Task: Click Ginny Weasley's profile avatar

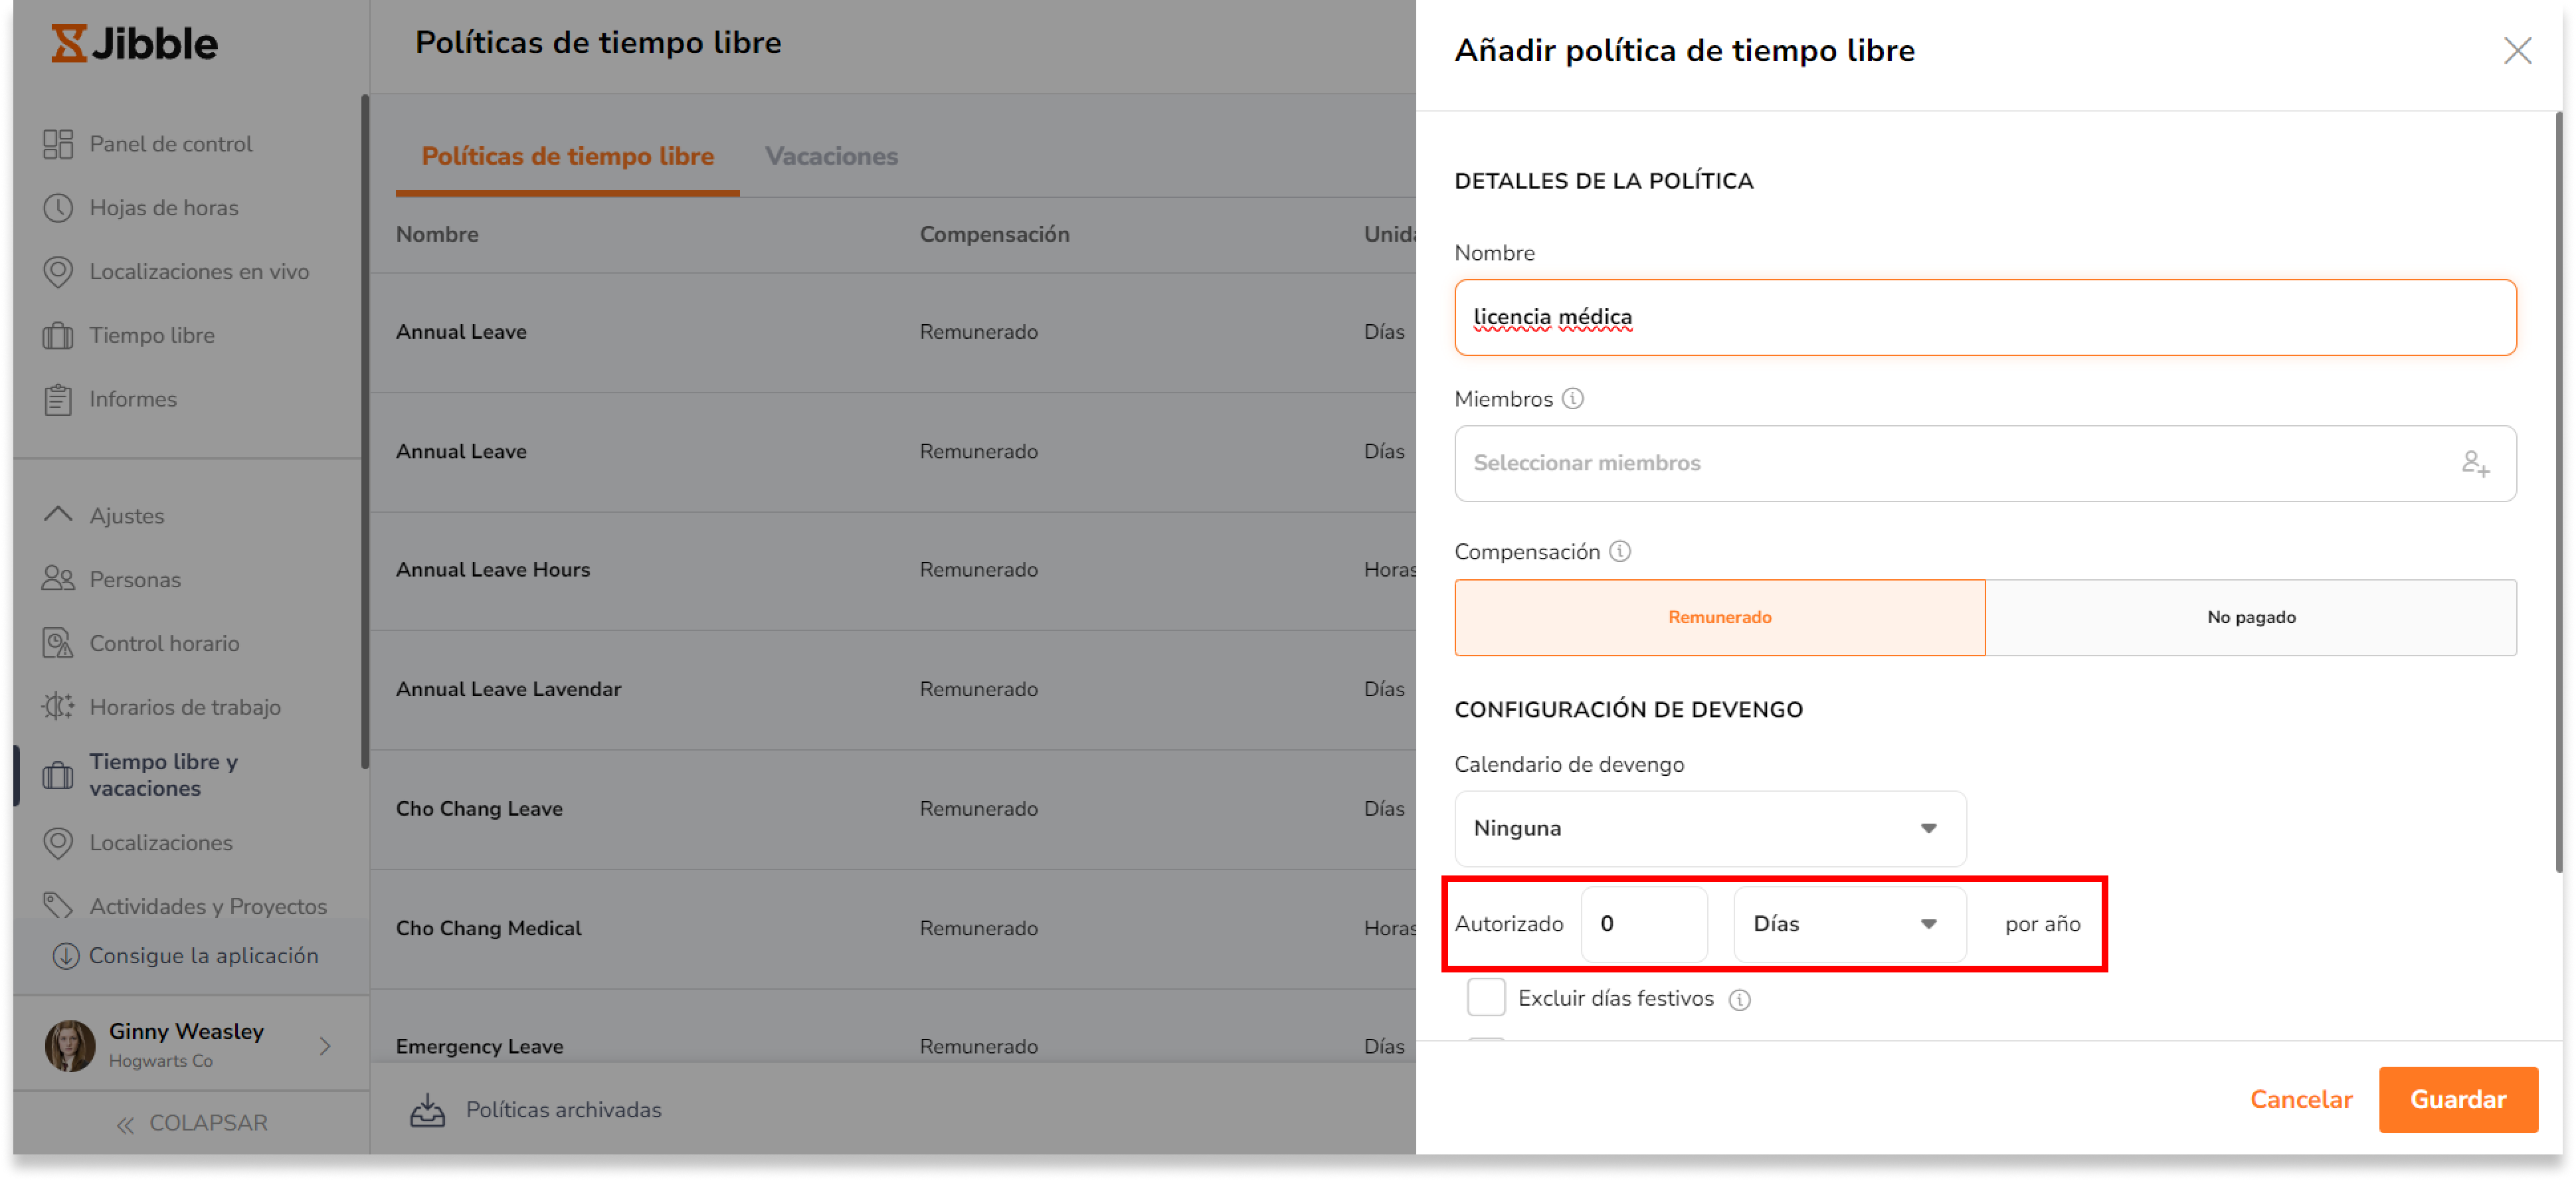Action: click(x=70, y=1046)
